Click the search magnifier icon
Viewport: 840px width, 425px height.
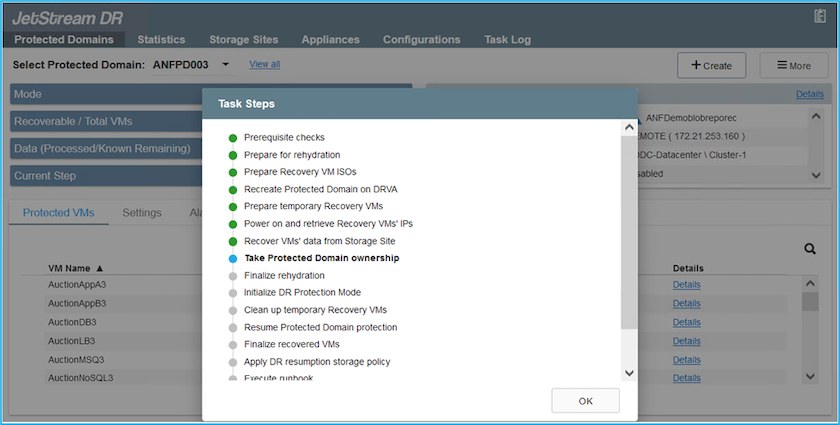tap(812, 249)
